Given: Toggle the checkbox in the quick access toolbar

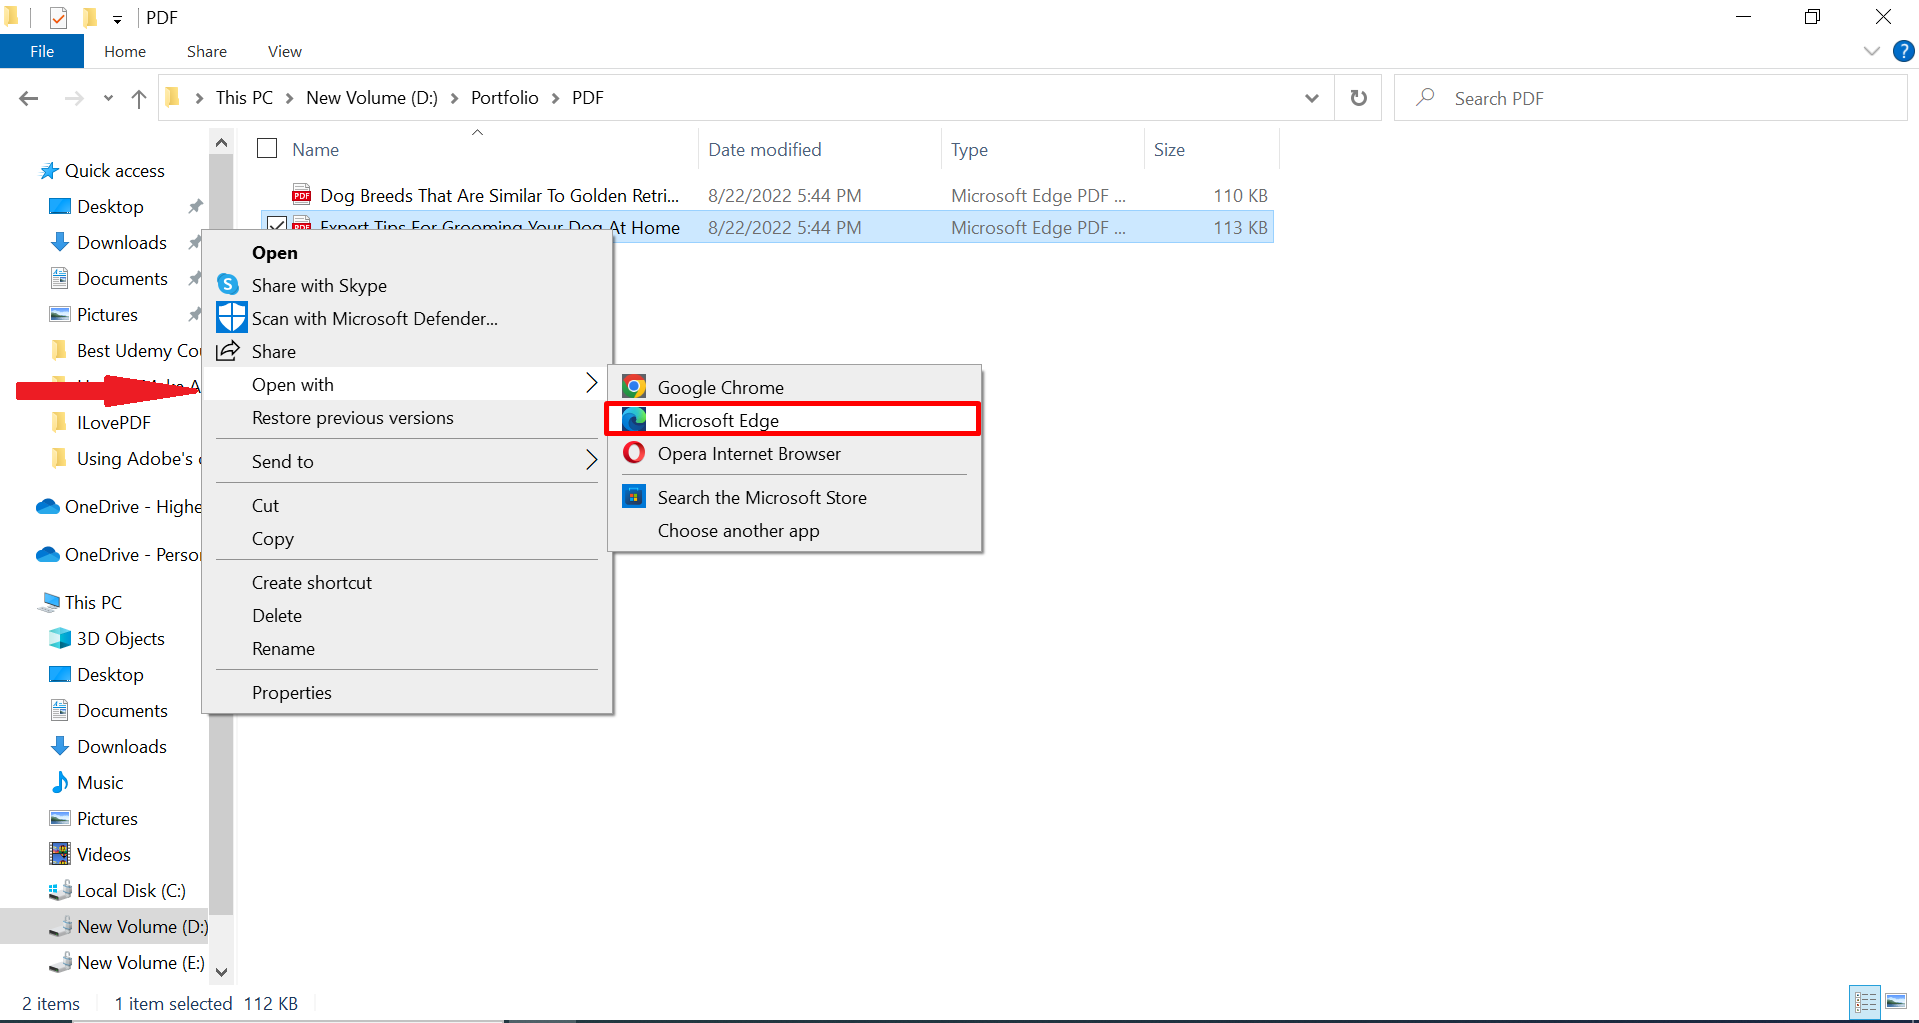Looking at the screenshot, I should [x=57, y=17].
